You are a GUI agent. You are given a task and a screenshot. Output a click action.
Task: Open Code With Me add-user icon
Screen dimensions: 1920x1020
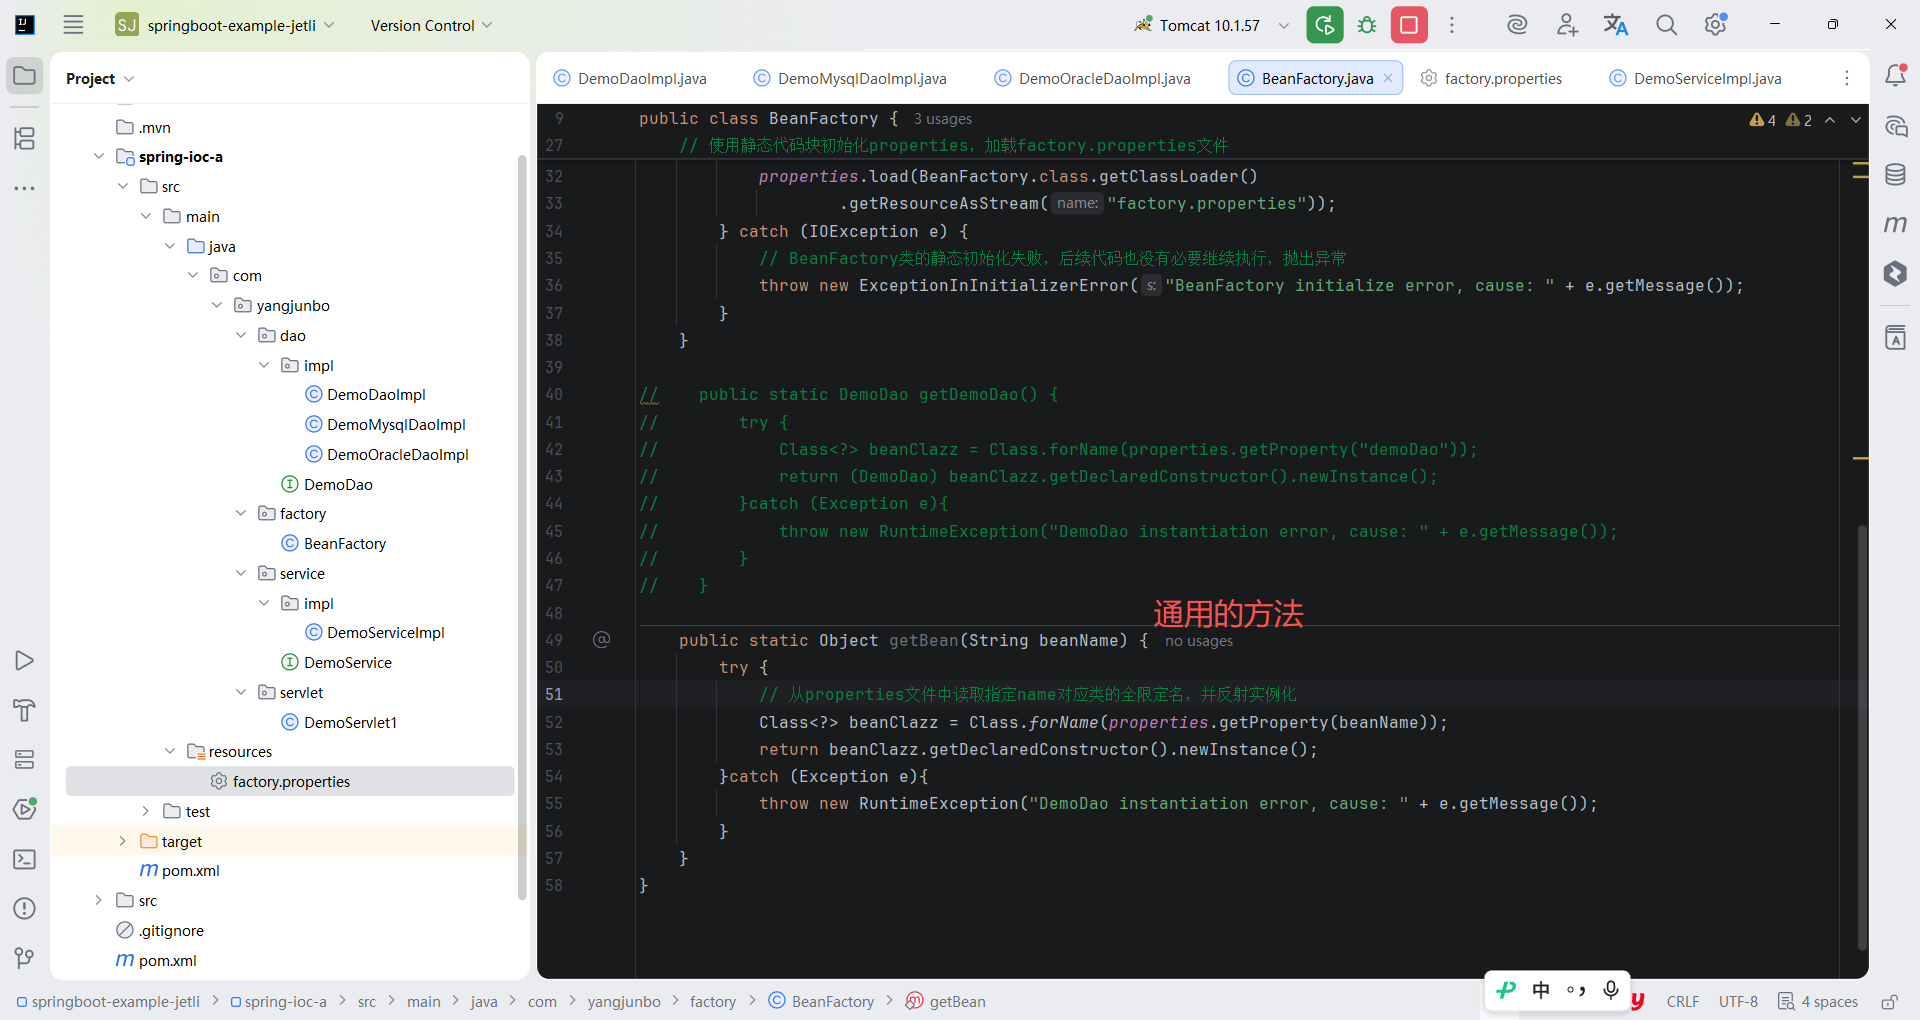[1567, 25]
